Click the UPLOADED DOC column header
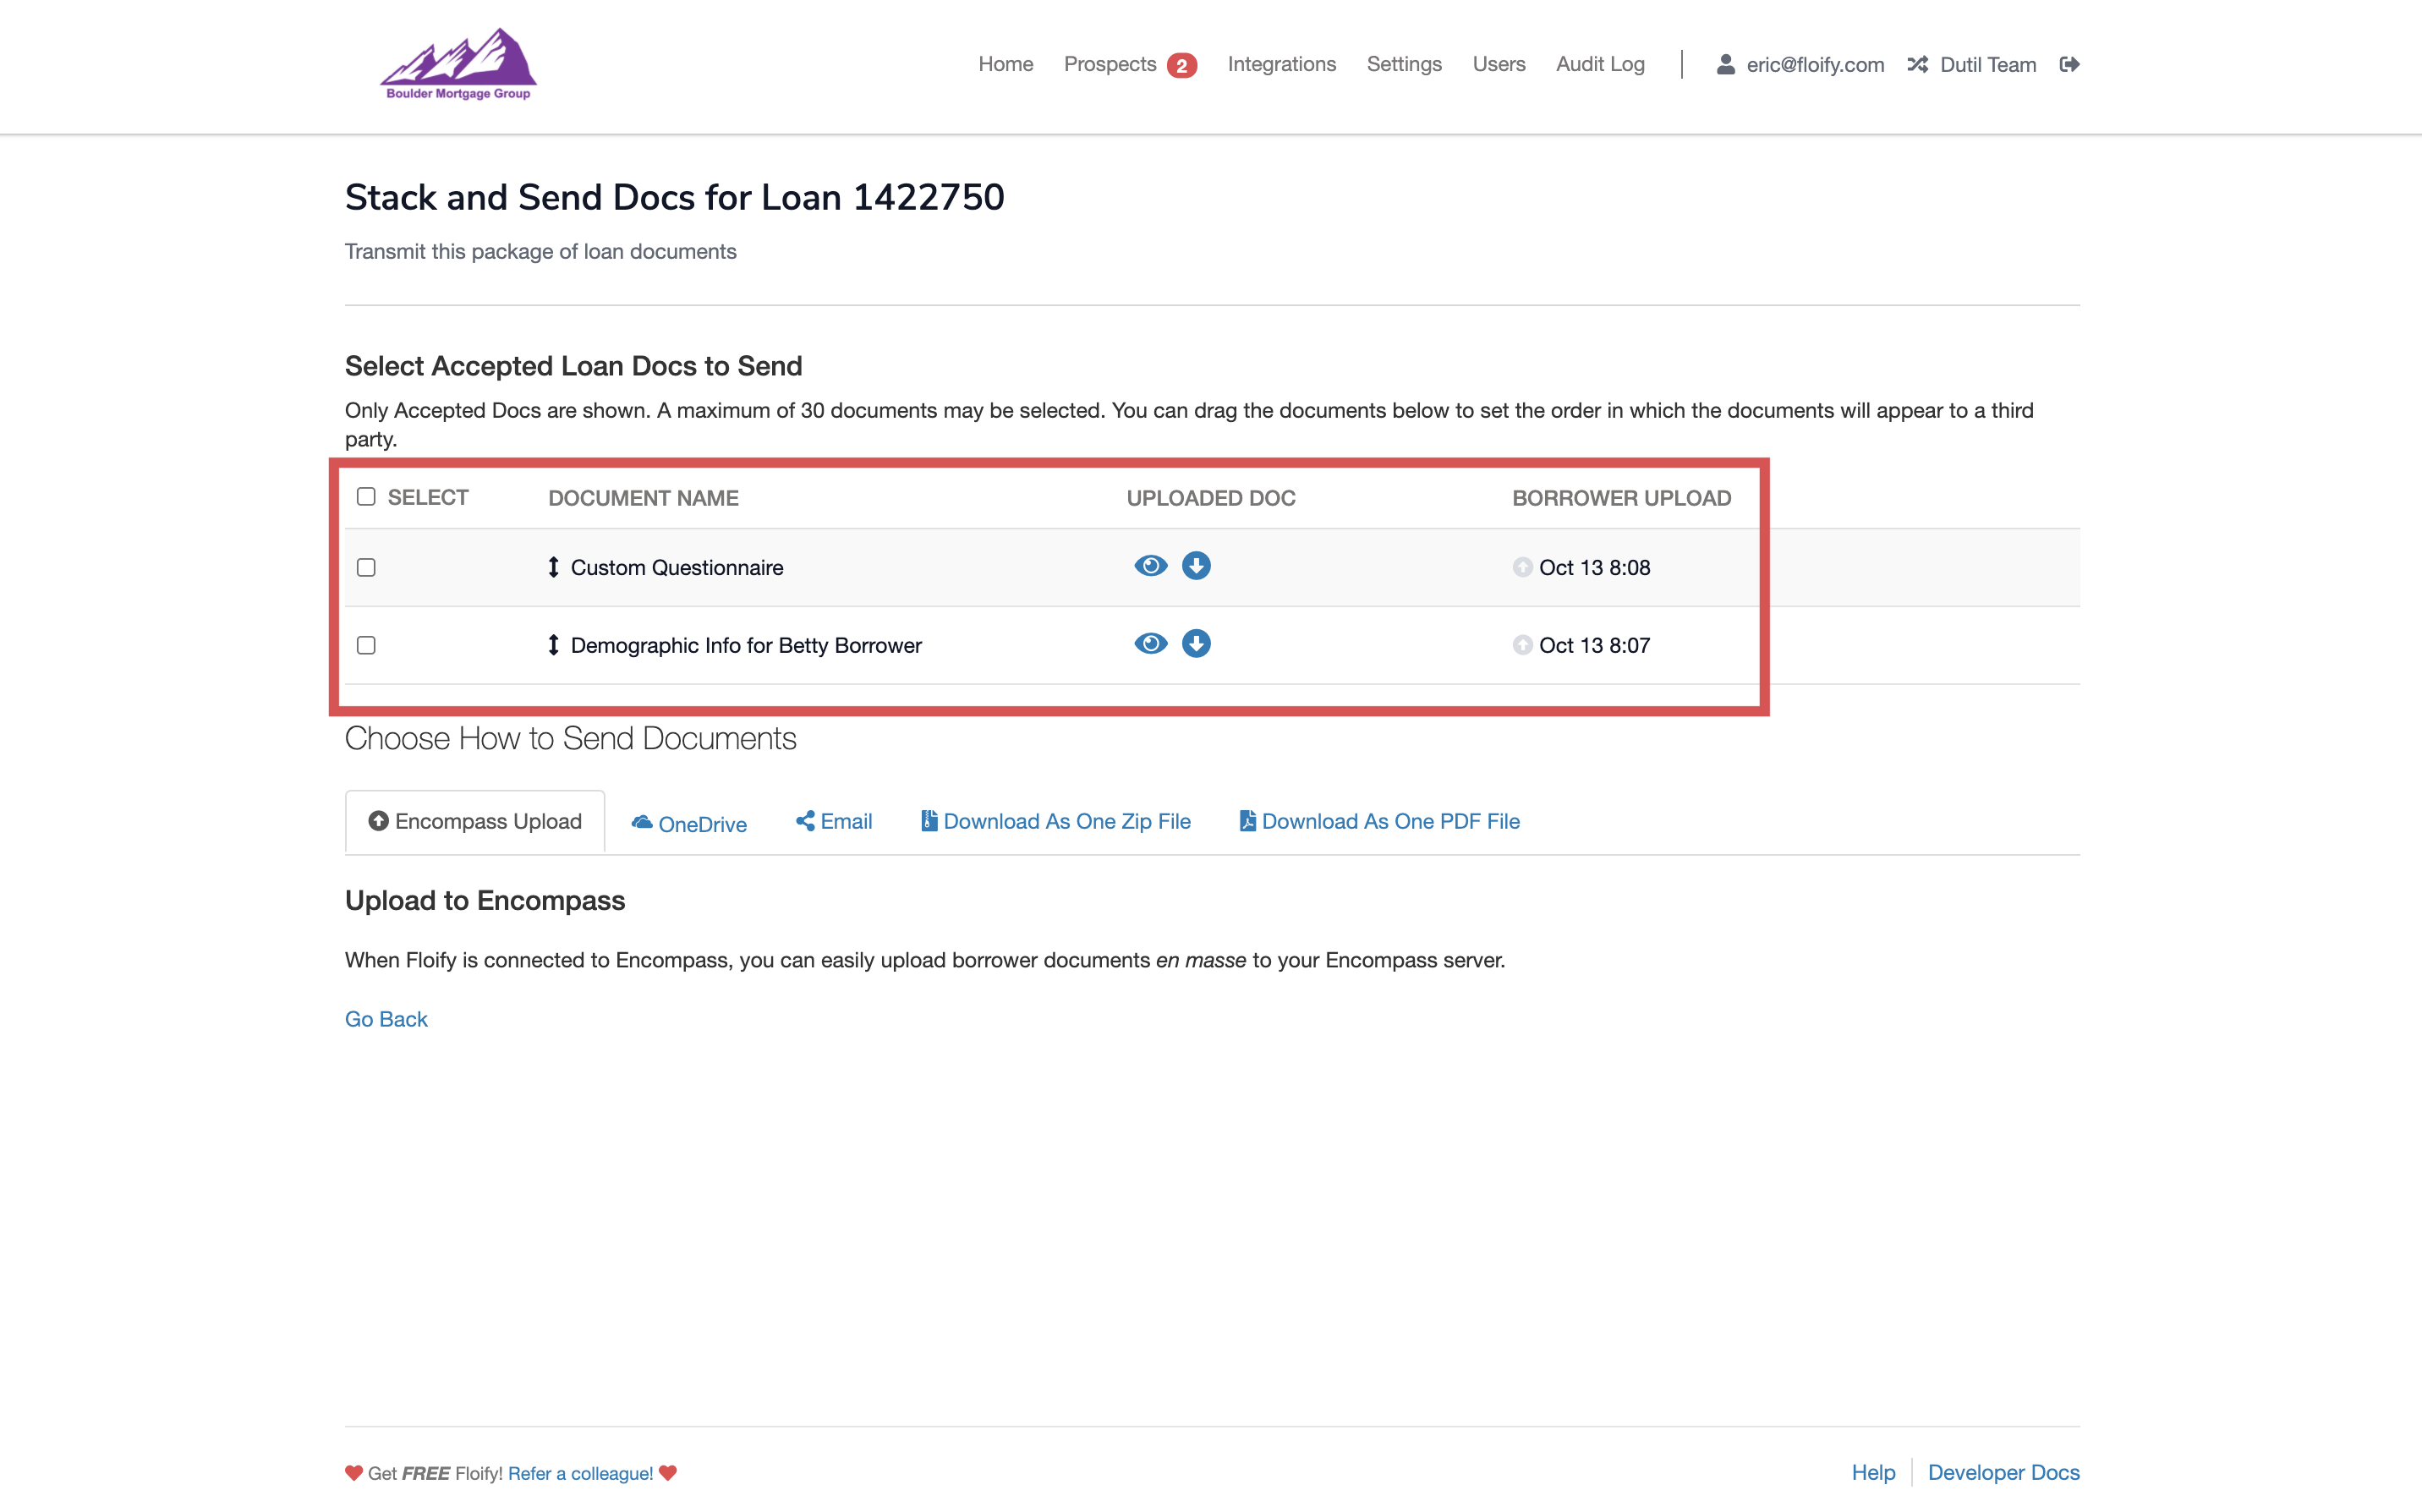Screen dimensions: 2422x1512 point(1211,498)
